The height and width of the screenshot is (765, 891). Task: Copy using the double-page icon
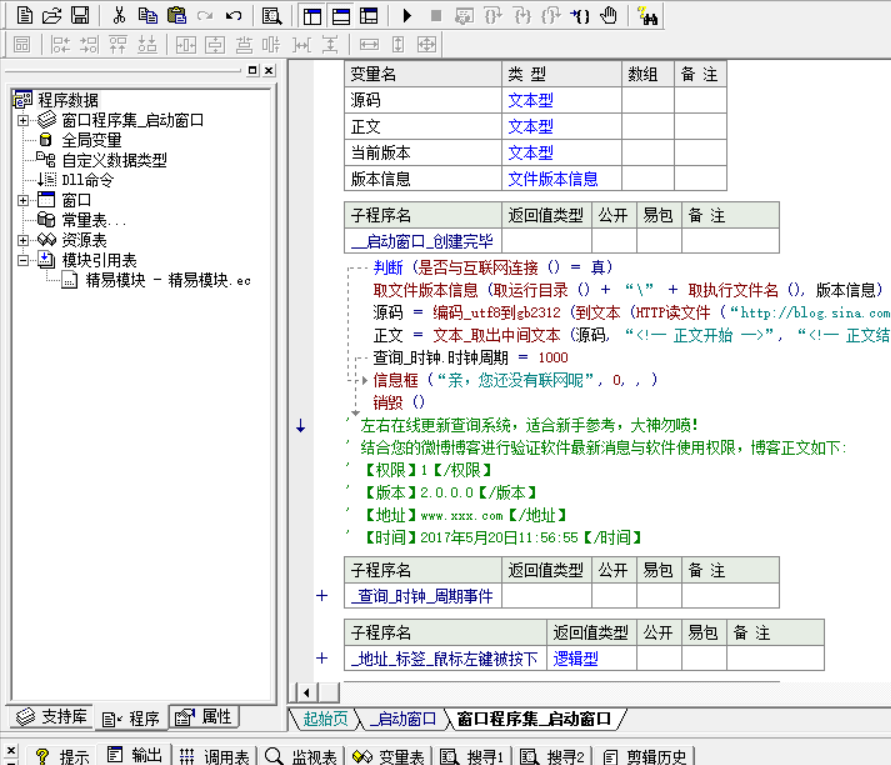(x=148, y=15)
